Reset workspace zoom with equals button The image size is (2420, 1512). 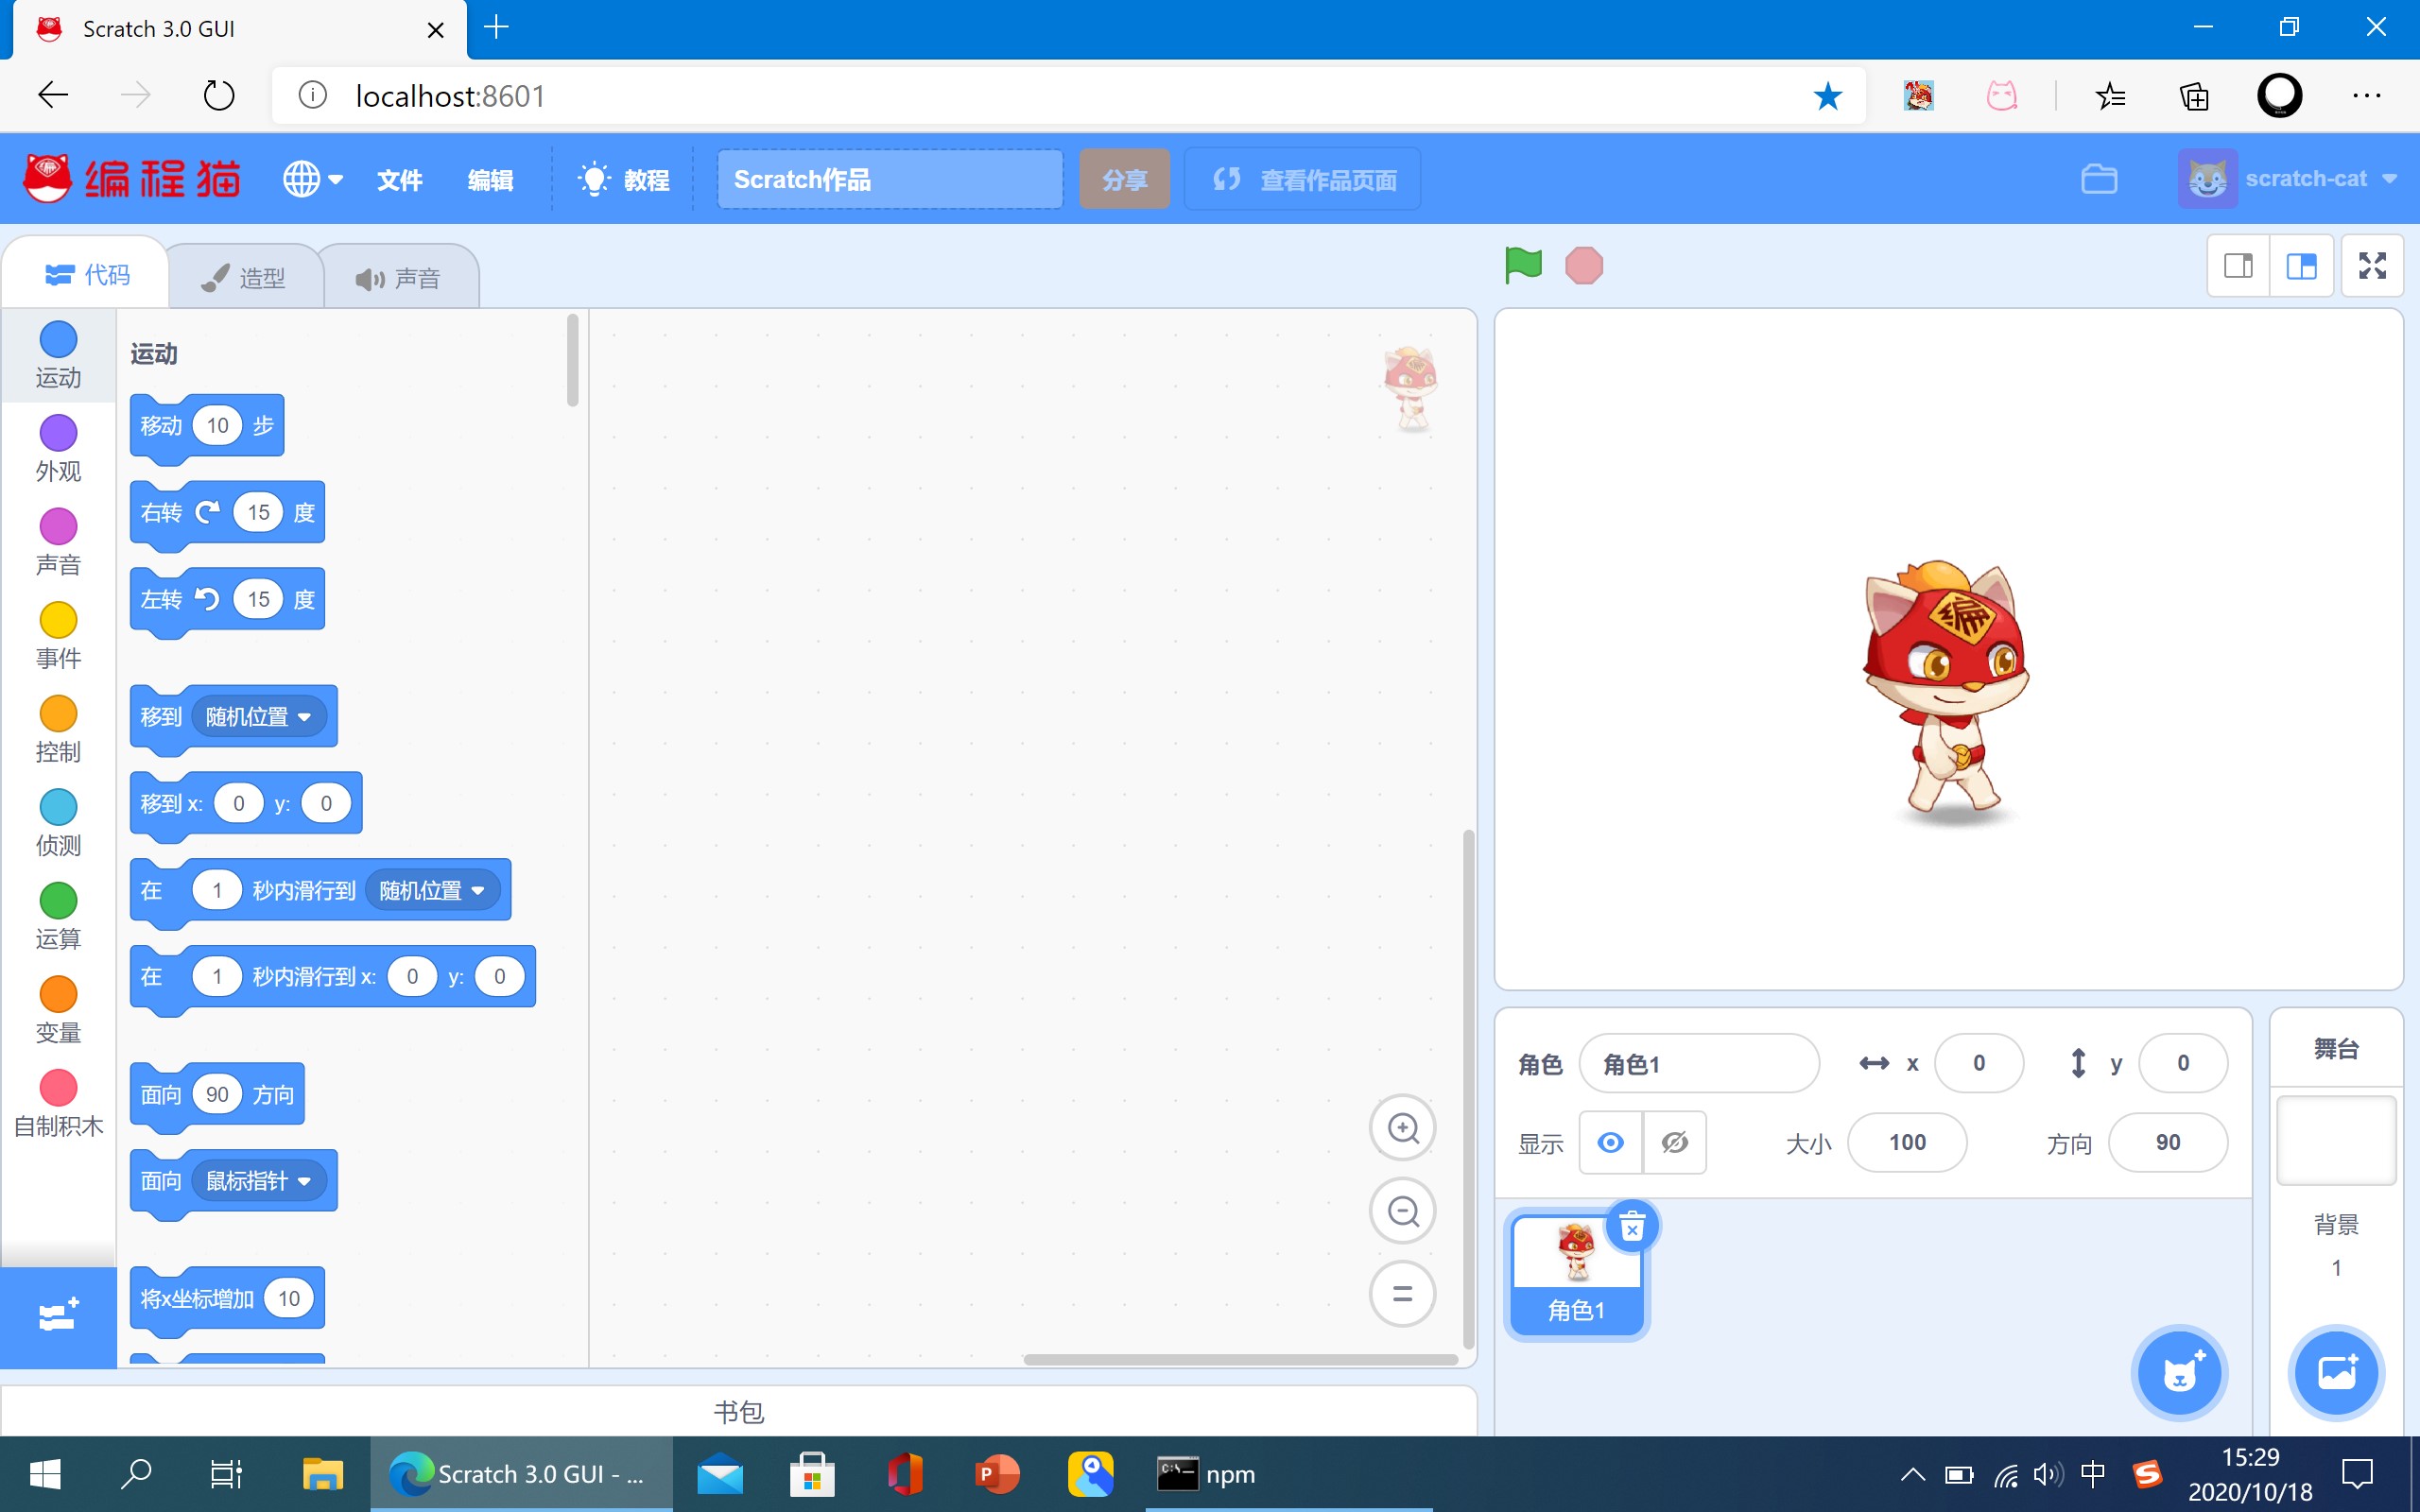point(1403,1294)
